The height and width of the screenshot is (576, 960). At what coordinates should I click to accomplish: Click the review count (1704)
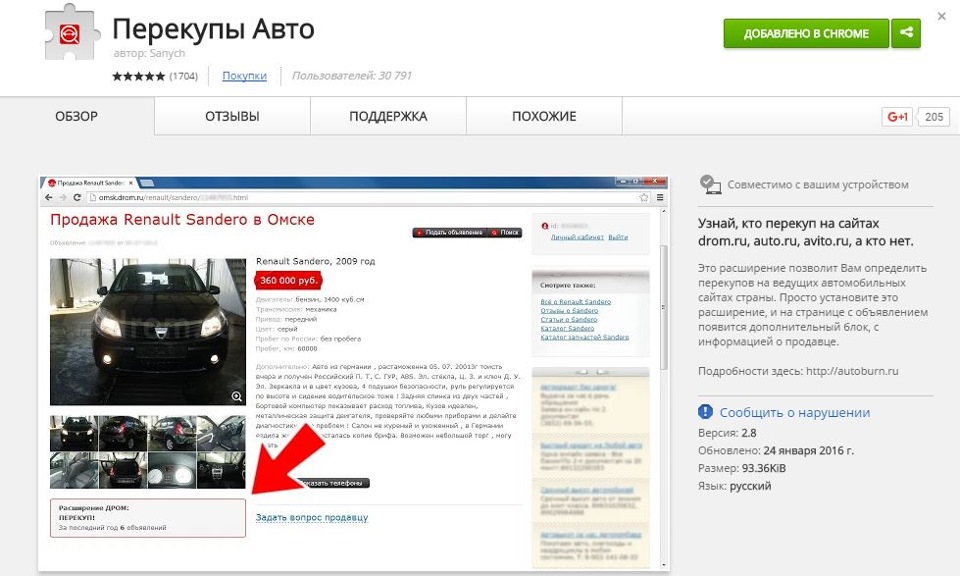(x=183, y=76)
